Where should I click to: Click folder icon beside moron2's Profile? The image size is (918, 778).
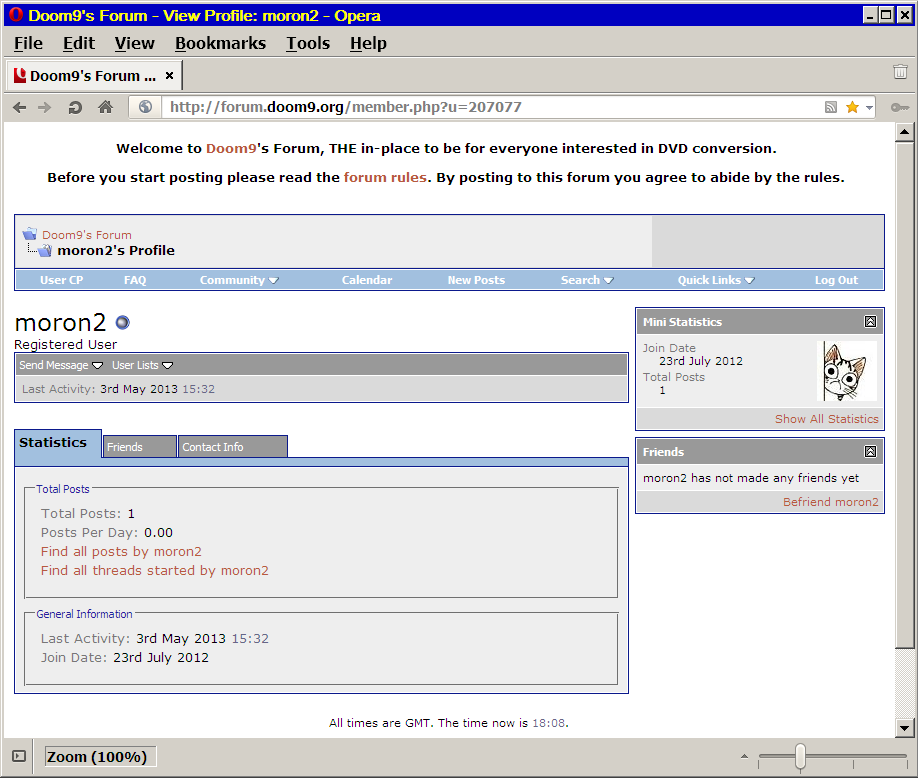point(44,251)
